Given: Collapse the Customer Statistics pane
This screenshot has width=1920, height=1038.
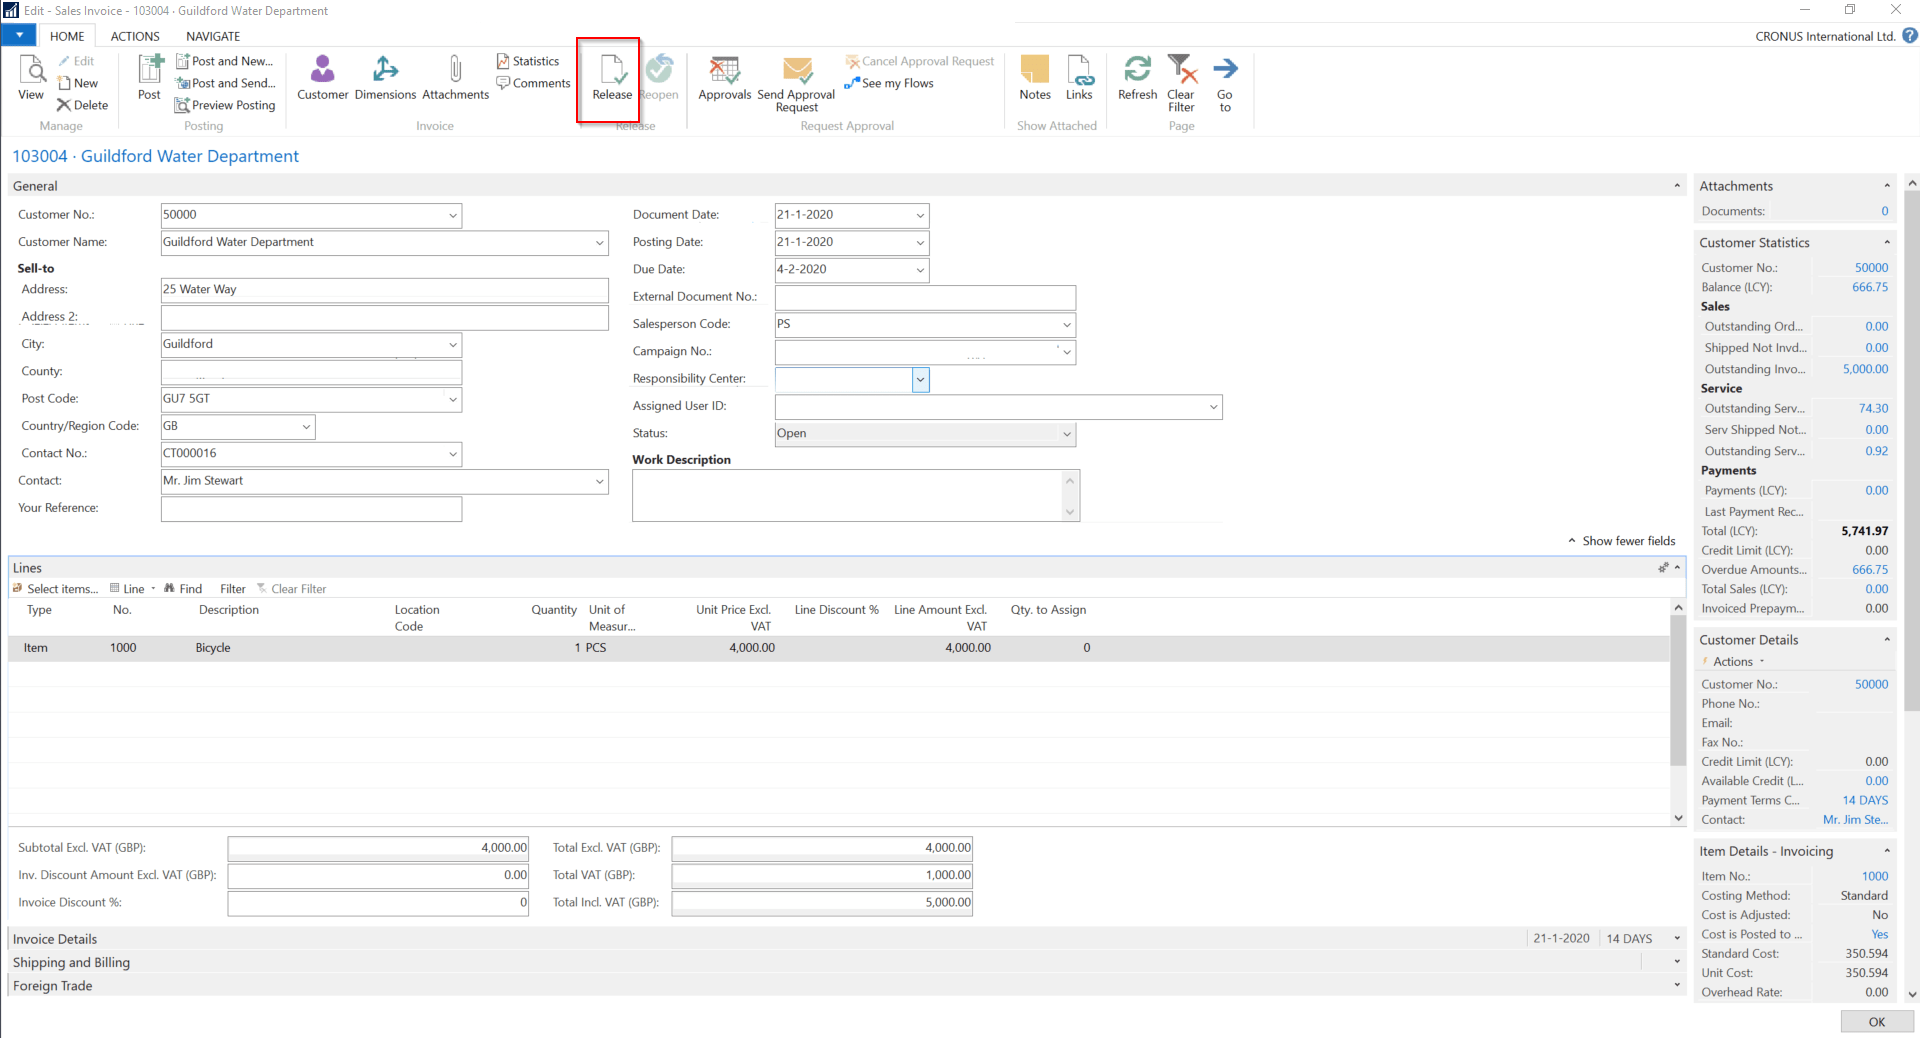Looking at the screenshot, I should [1887, 243].
